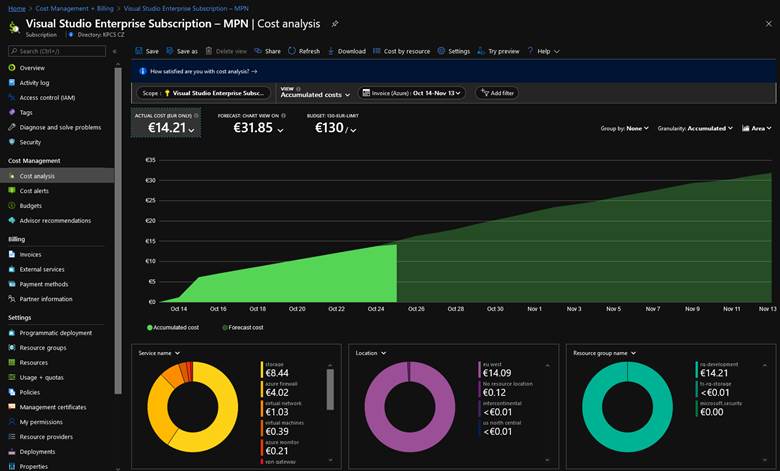Viewport: 780px width, 471px height.
Task: Click the eu west €14.09 legend swatch
Action: point(480,370)
